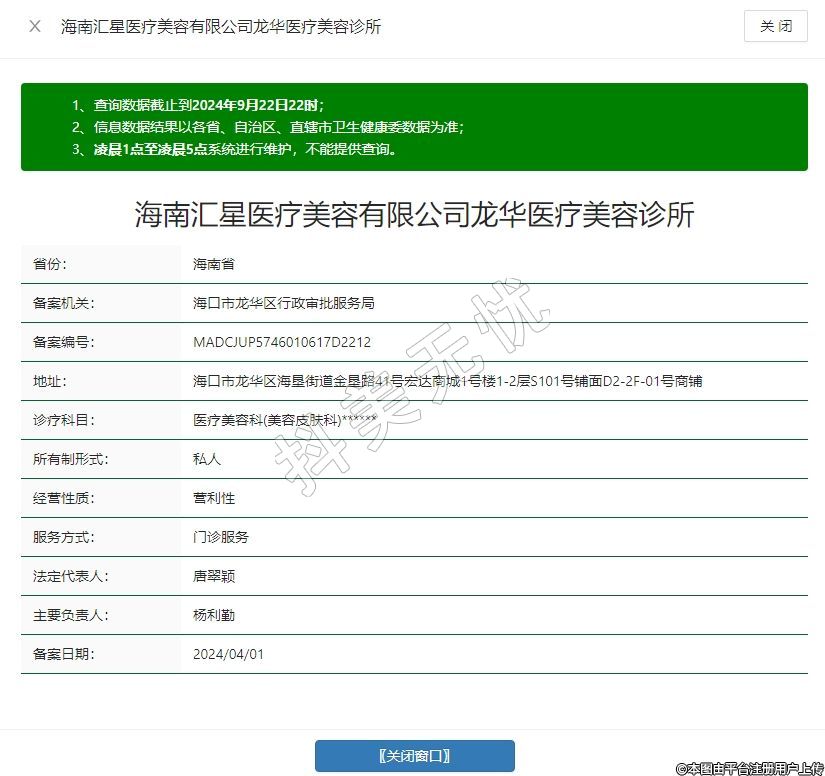Click the blue 【关闭窗口】 button

coord(414,756)
